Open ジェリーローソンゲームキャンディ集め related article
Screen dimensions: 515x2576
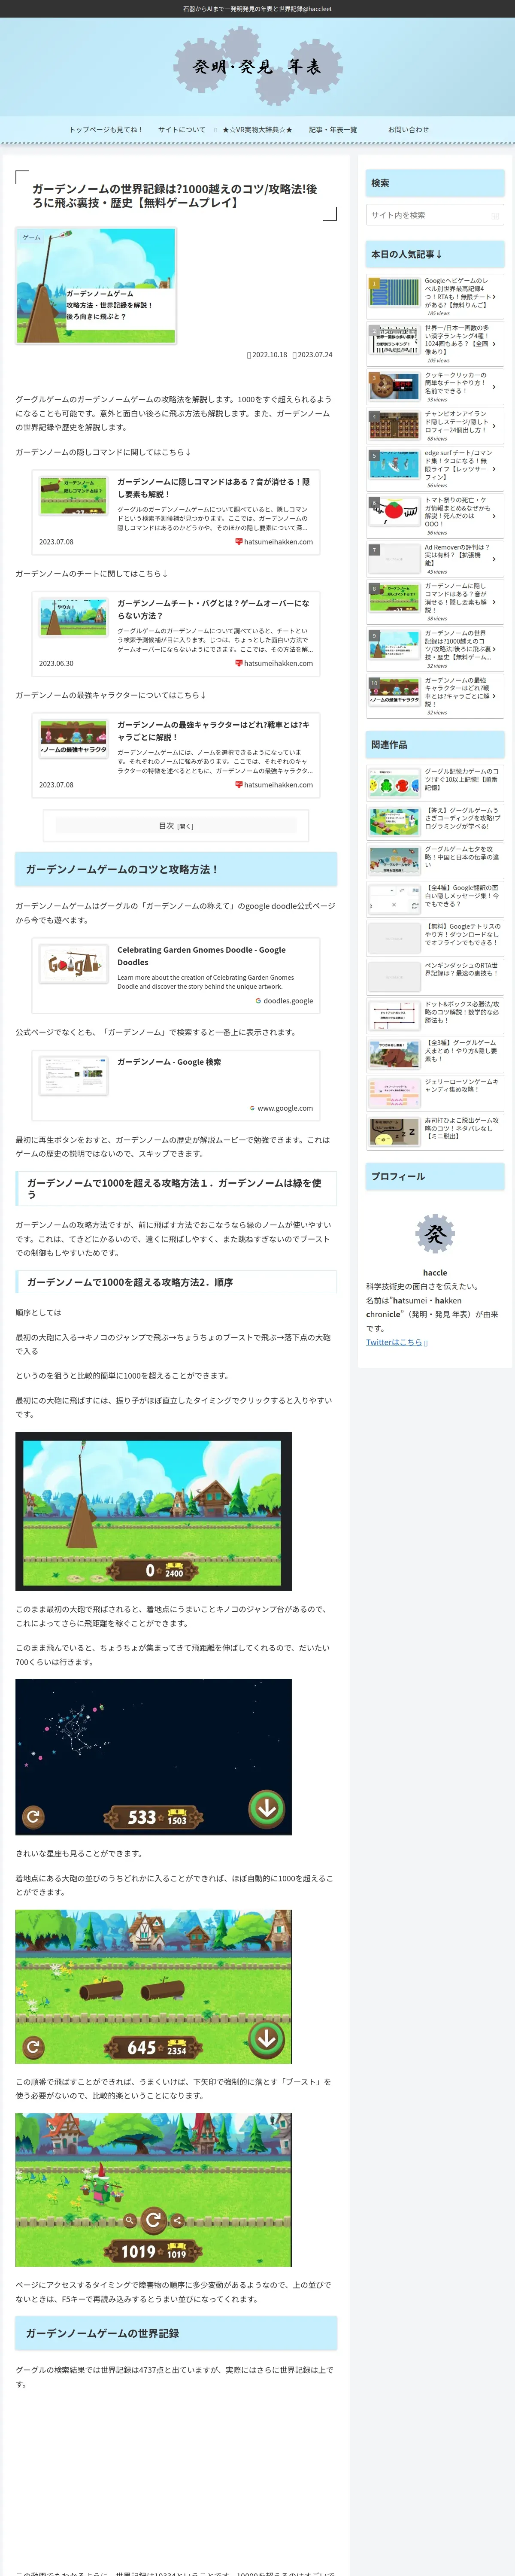[435, 1093]
